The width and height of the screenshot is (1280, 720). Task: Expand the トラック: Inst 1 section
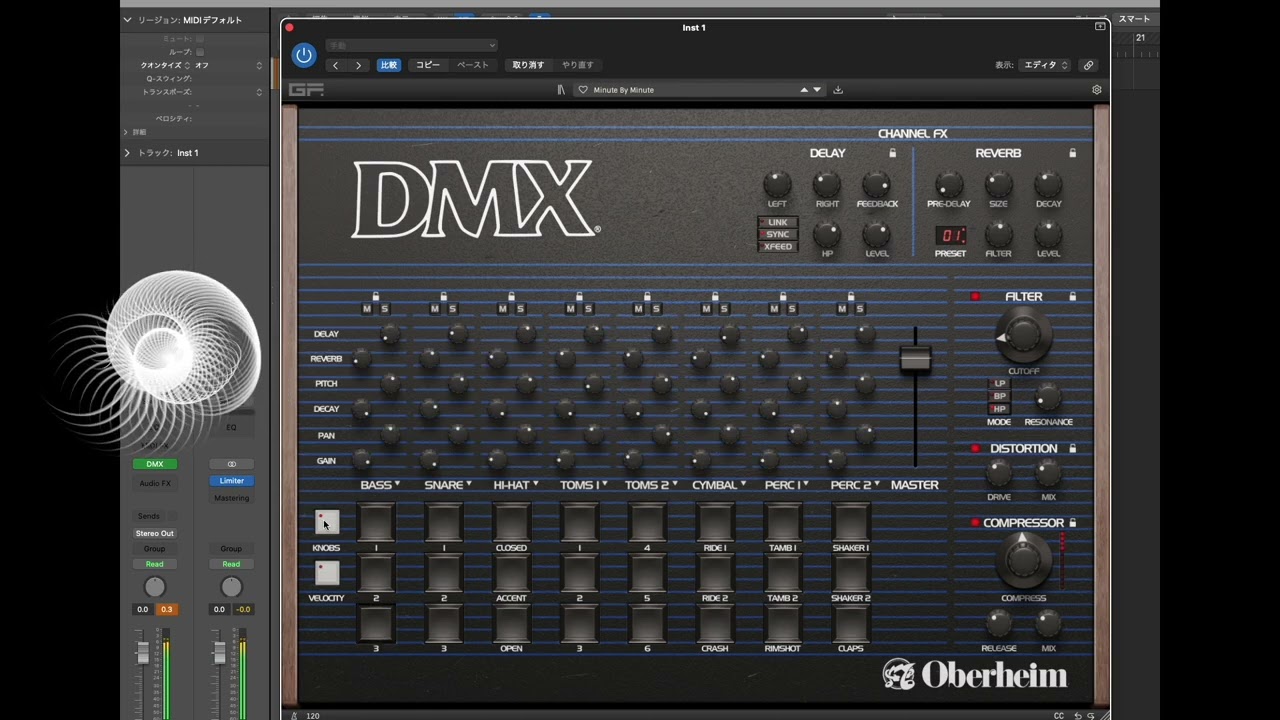tap(127, 153)
